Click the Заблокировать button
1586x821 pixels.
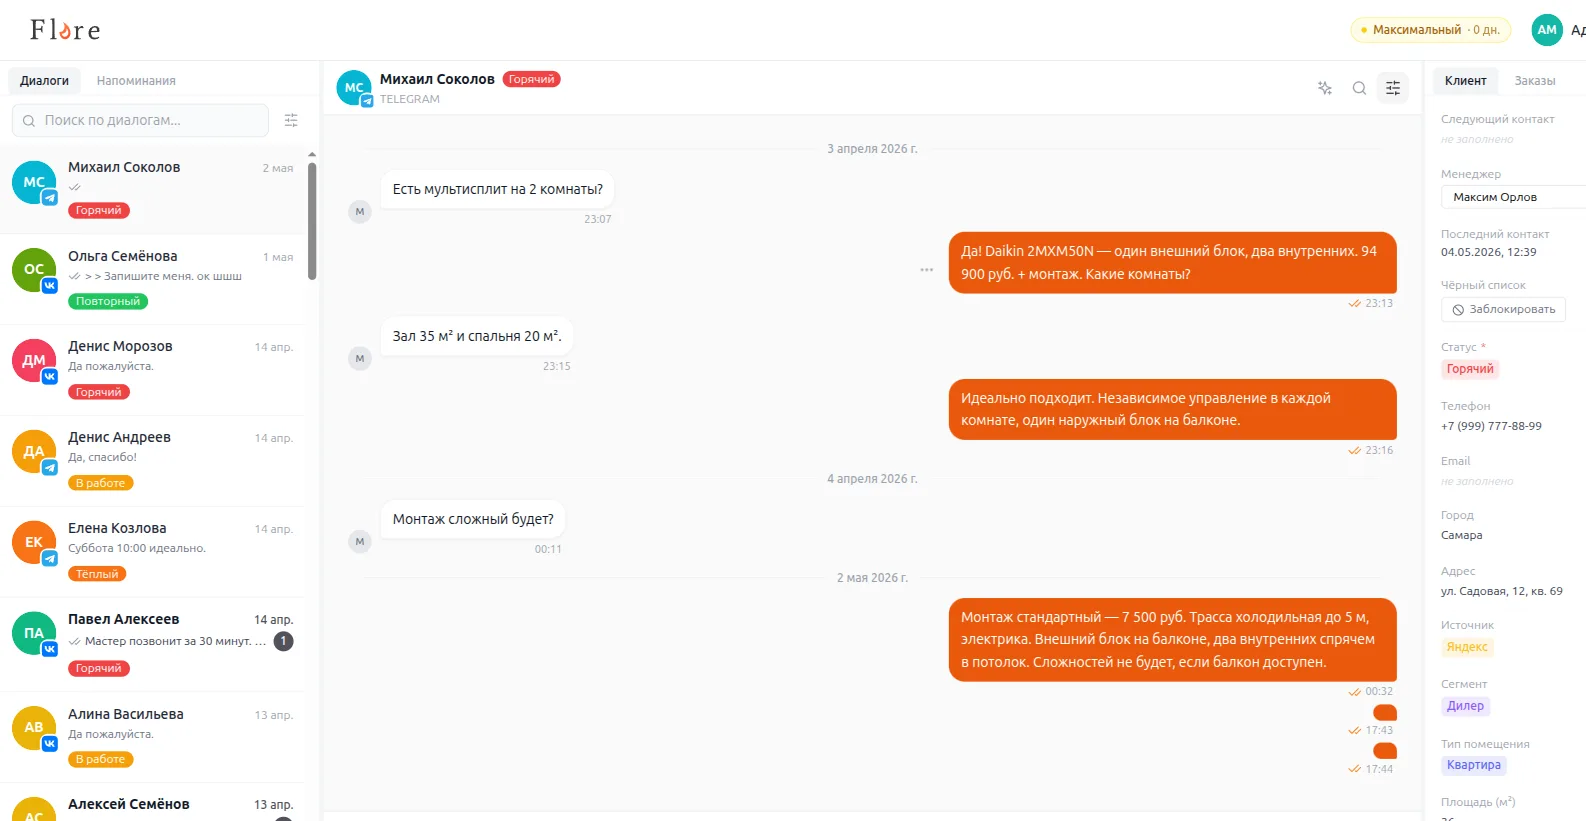click(x=1503, y=310)
